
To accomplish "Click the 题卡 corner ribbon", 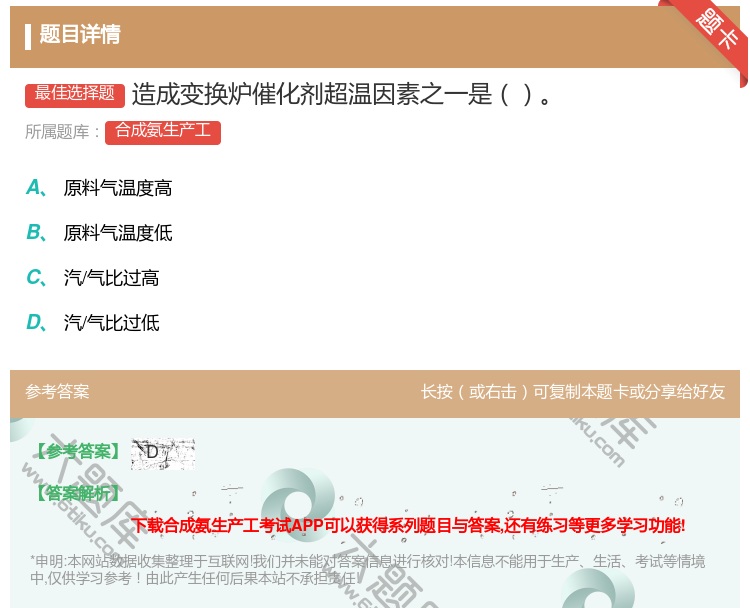I will 716,30.
